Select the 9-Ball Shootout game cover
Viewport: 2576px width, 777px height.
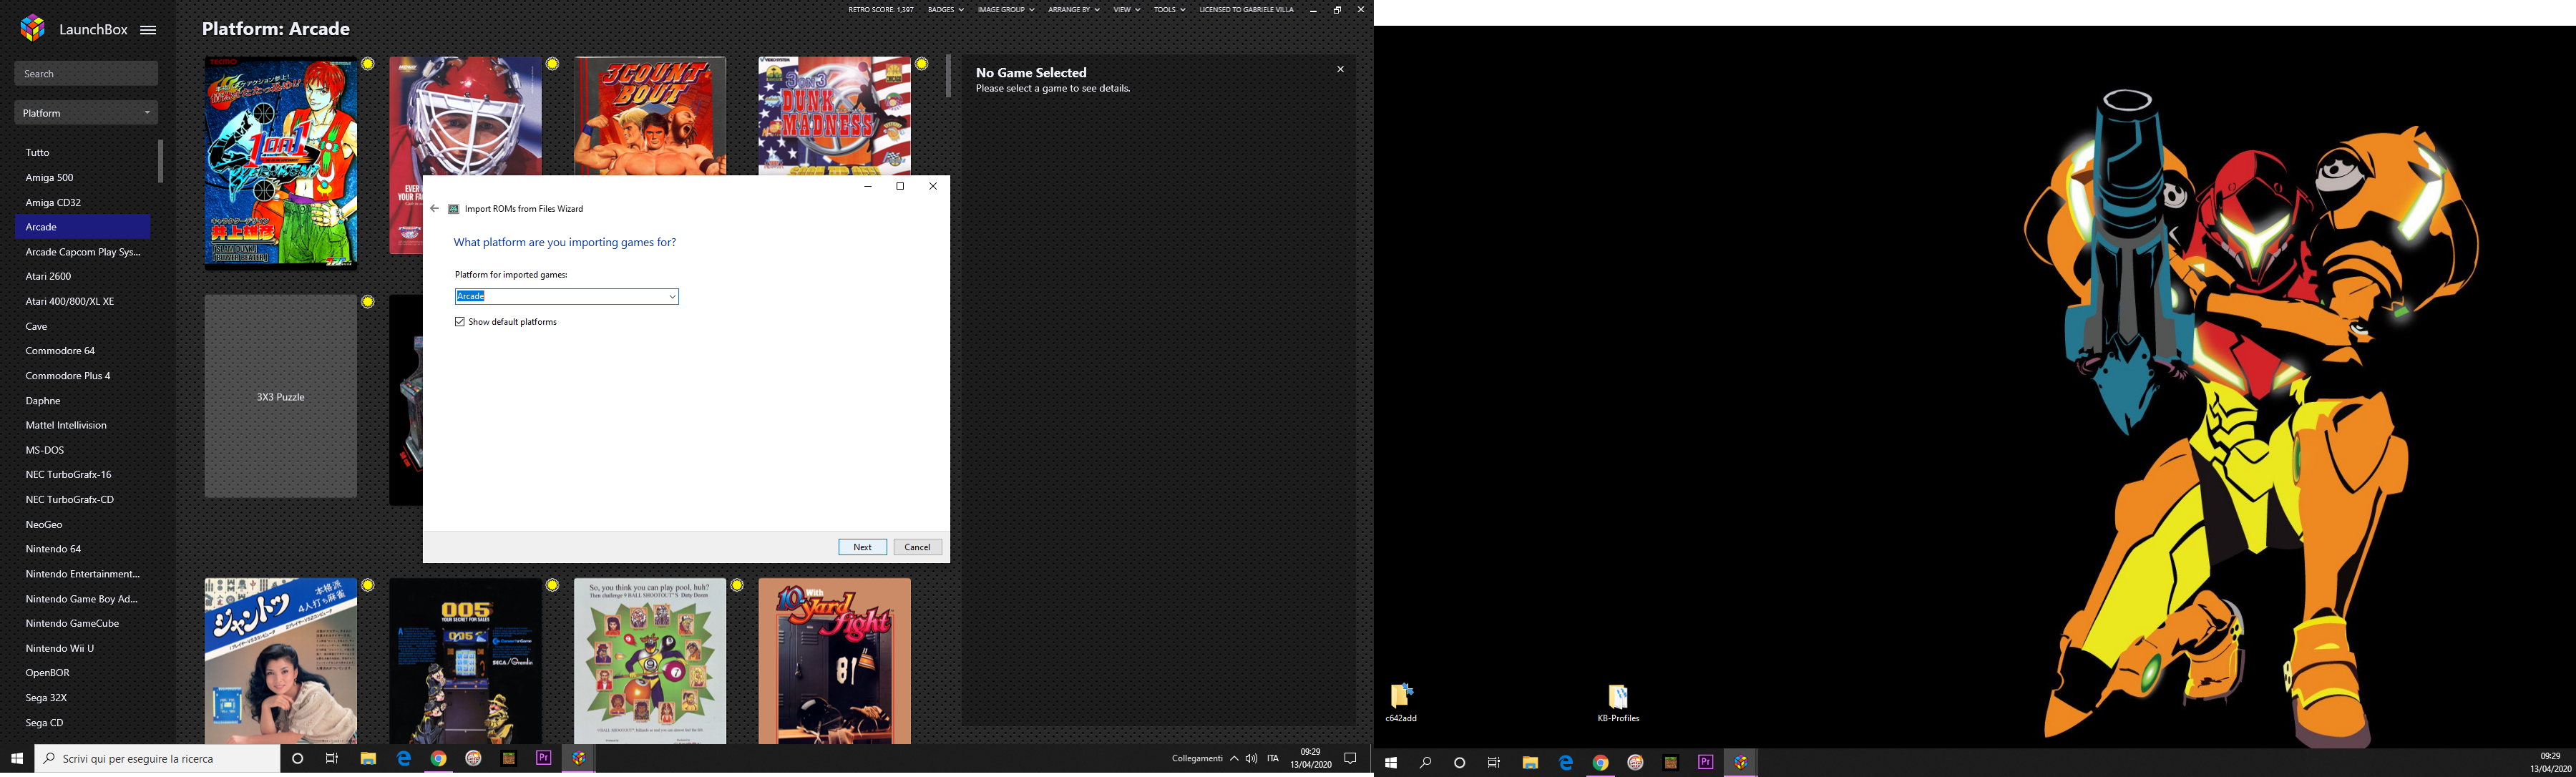650,661
